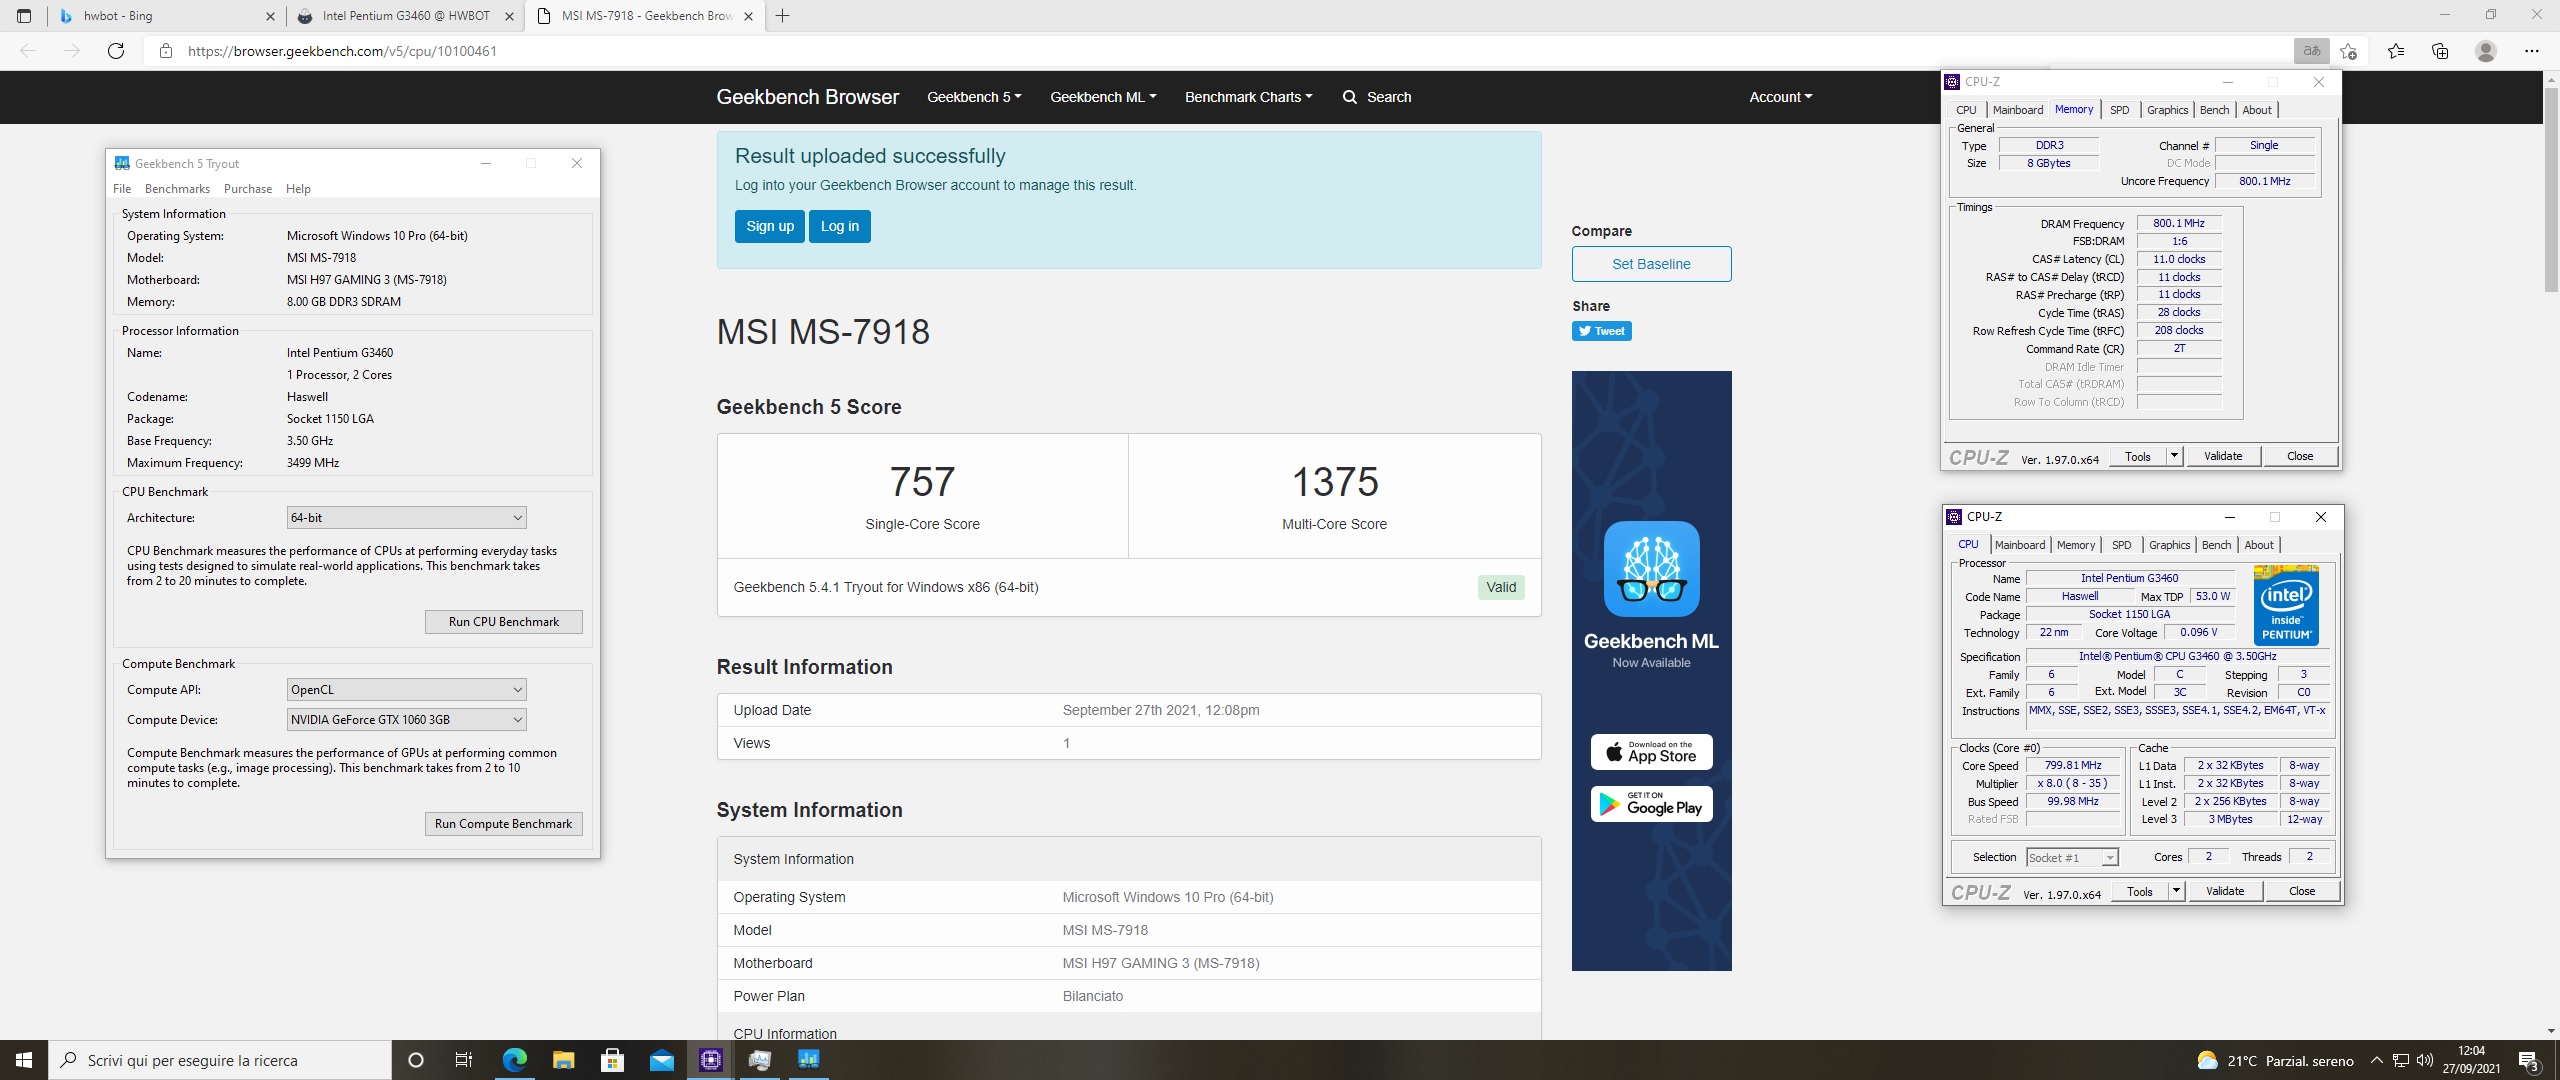Click the Geekbench 5 taskbar icon
The width and height of the screenshot is (2560, 1080).
pos(808,1060)
